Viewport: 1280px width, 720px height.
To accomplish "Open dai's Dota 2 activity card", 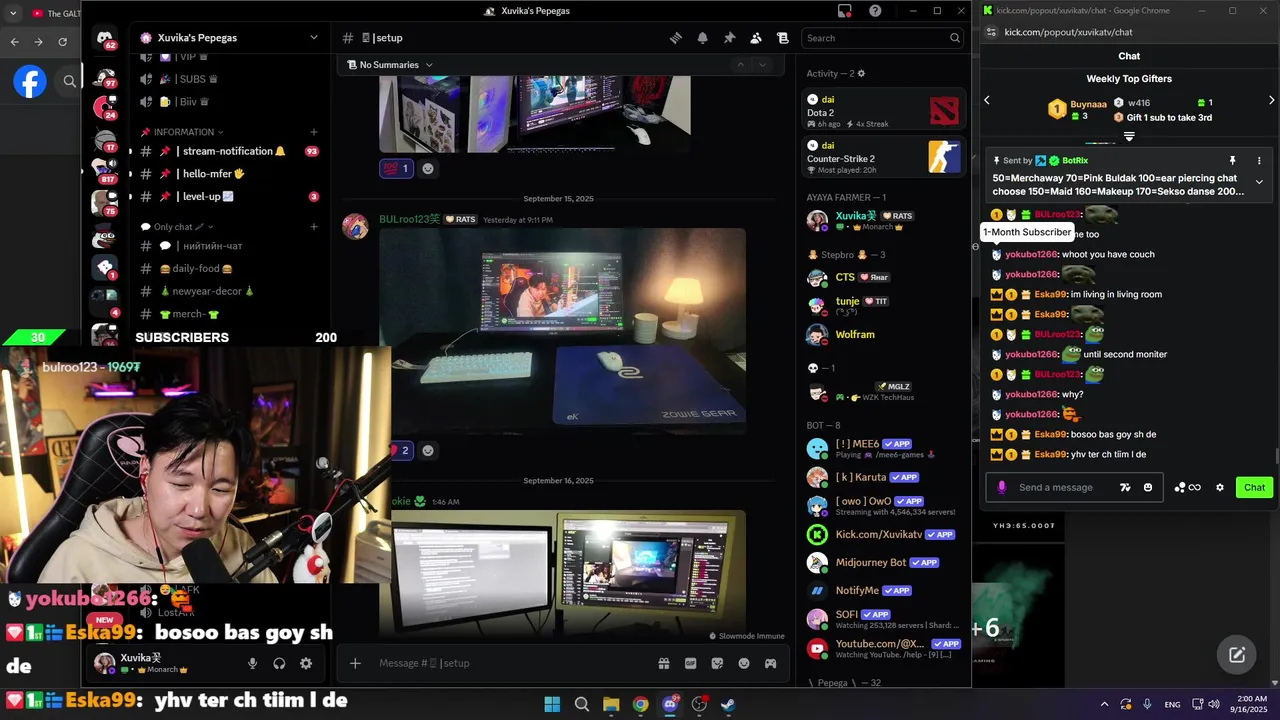I will point(884,110).
